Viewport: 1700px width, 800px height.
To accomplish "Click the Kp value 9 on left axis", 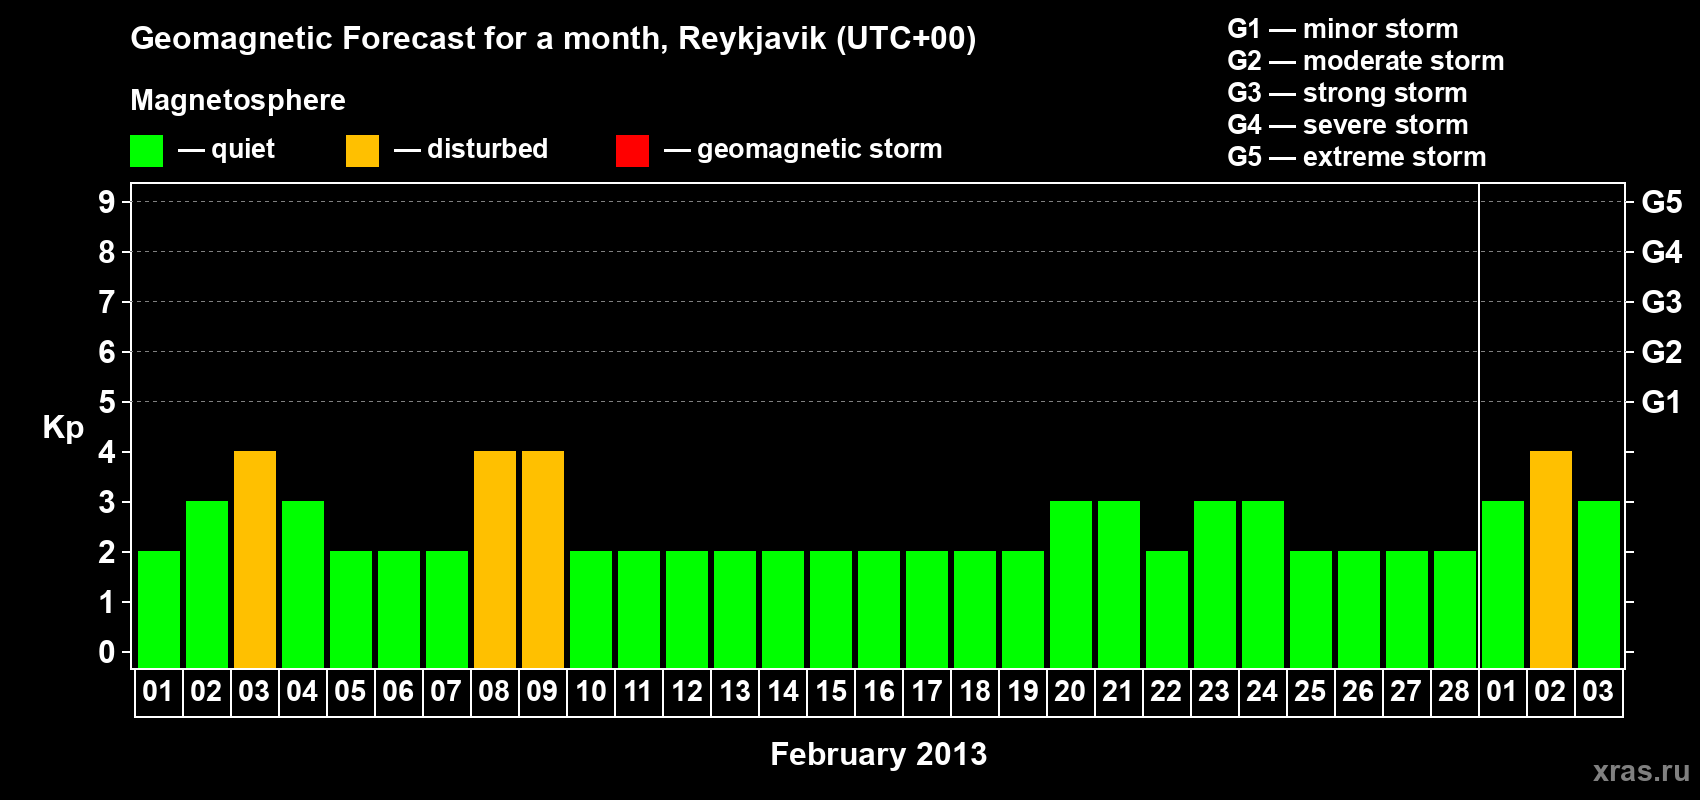I will point(106,202).
